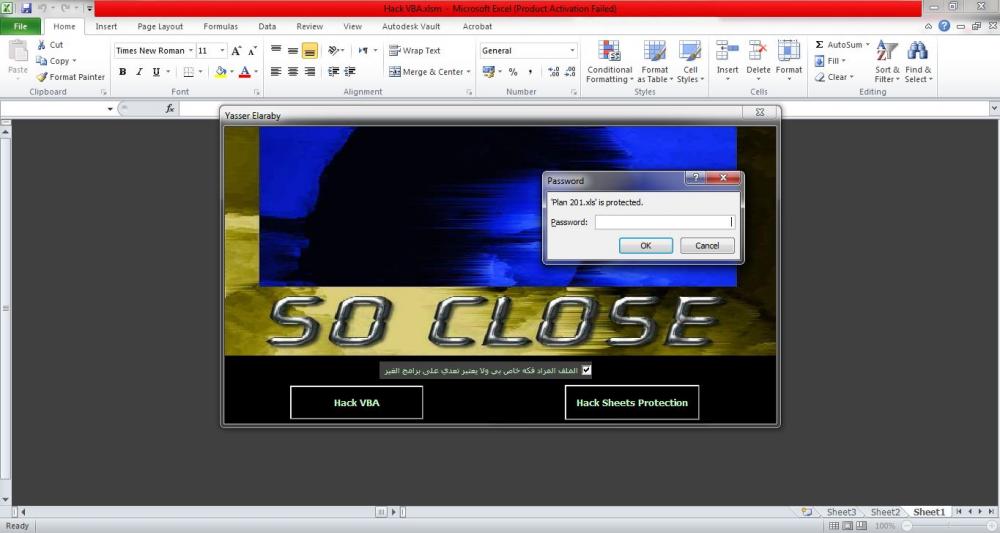
Task: Open Cell Styles gallery
Action: point(690,61)
